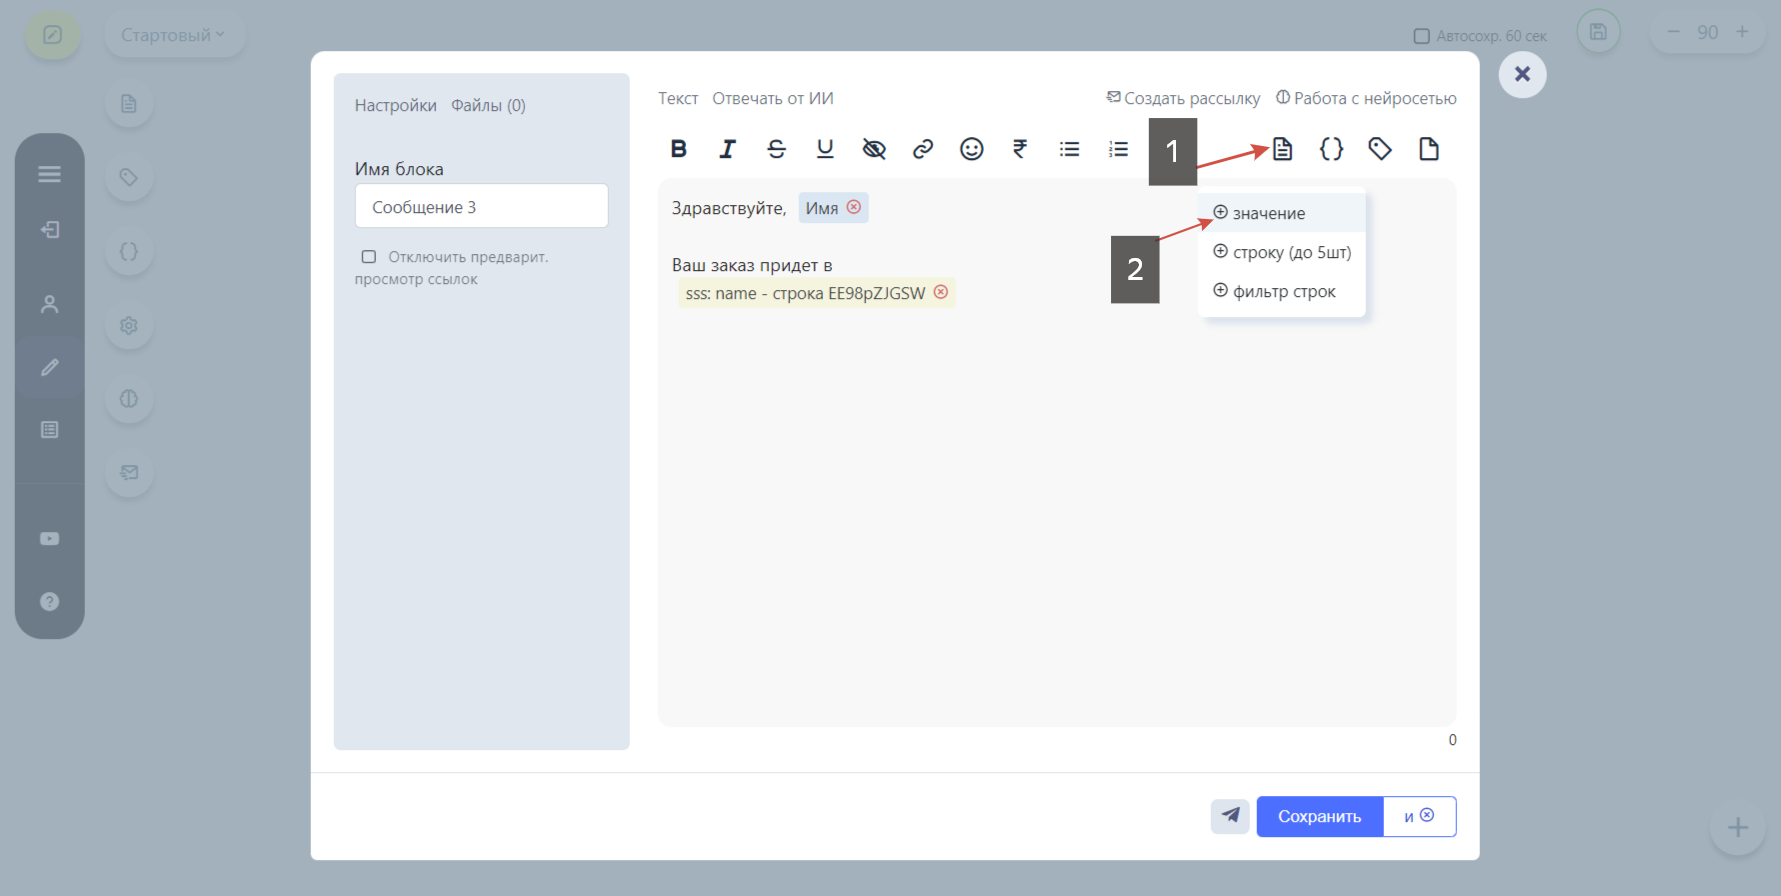Insert a bulleted list

1069,149
